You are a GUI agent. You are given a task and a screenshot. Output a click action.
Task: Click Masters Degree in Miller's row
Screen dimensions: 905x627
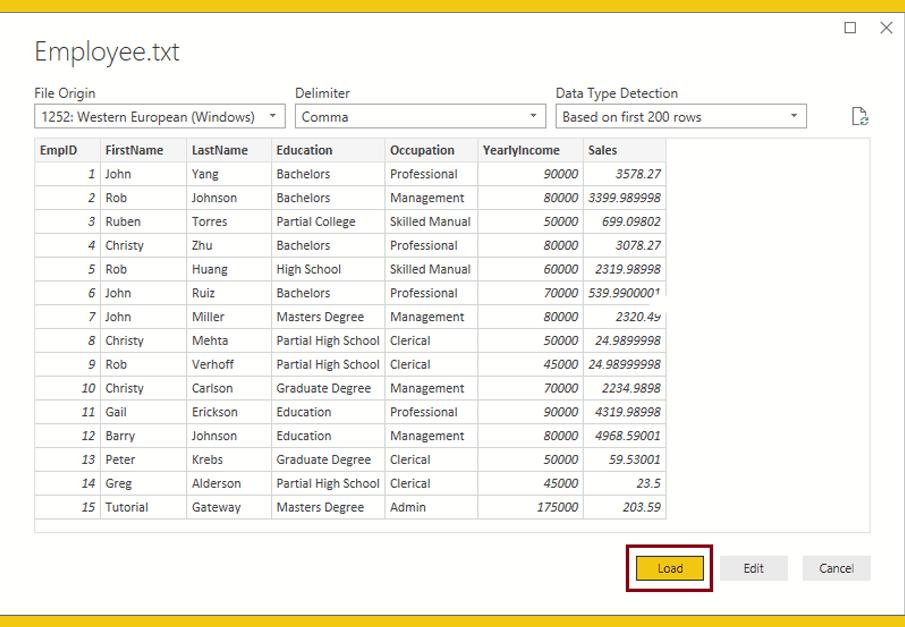(x=328, y=317)
